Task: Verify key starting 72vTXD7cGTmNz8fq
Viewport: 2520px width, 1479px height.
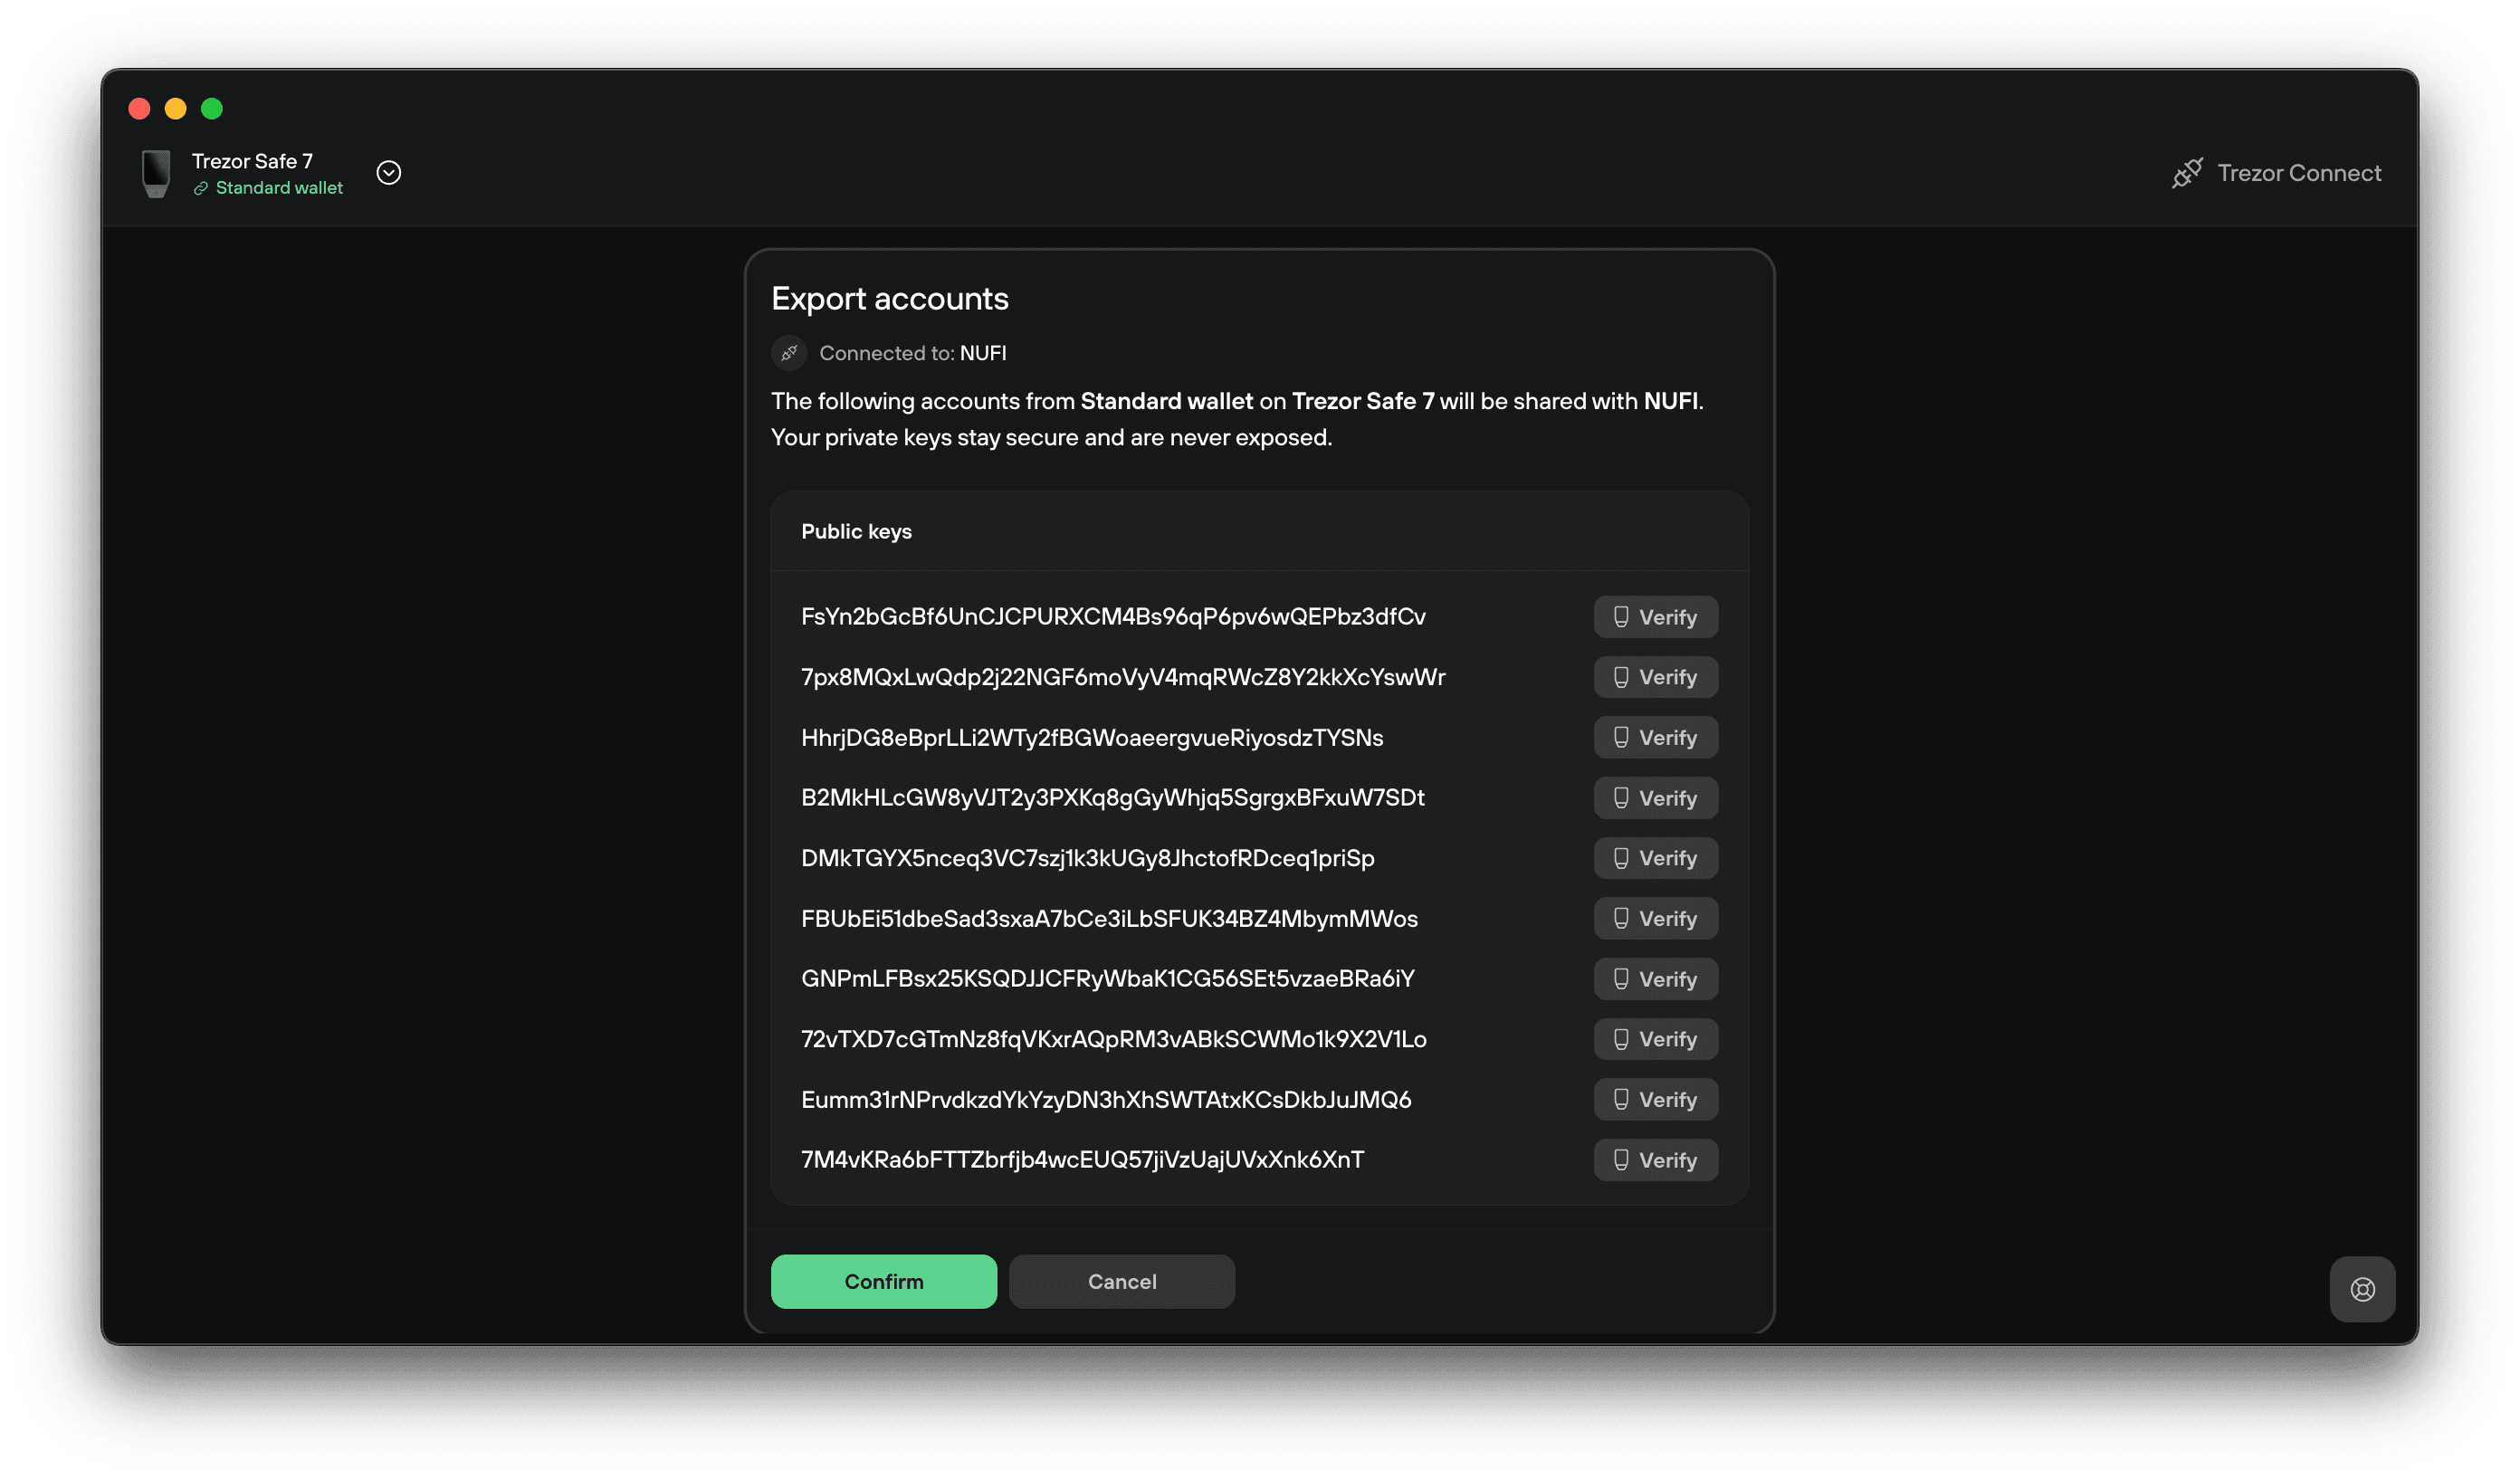Action: tap(1656, 1039)
